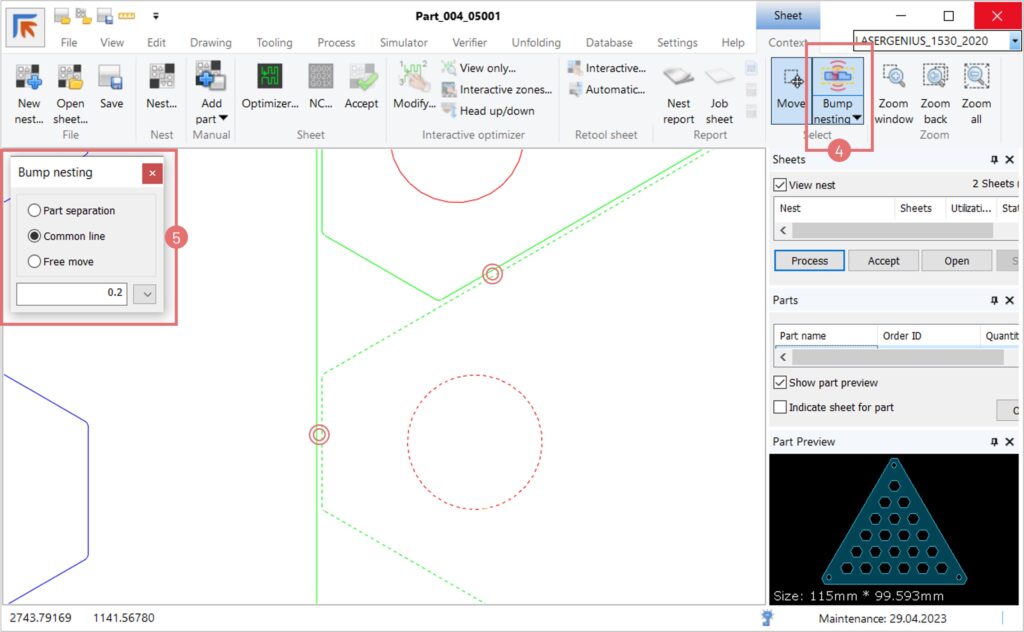Select the Part separation radio option
Viewport: 1024px width, 632px height.
coord(35,211)
